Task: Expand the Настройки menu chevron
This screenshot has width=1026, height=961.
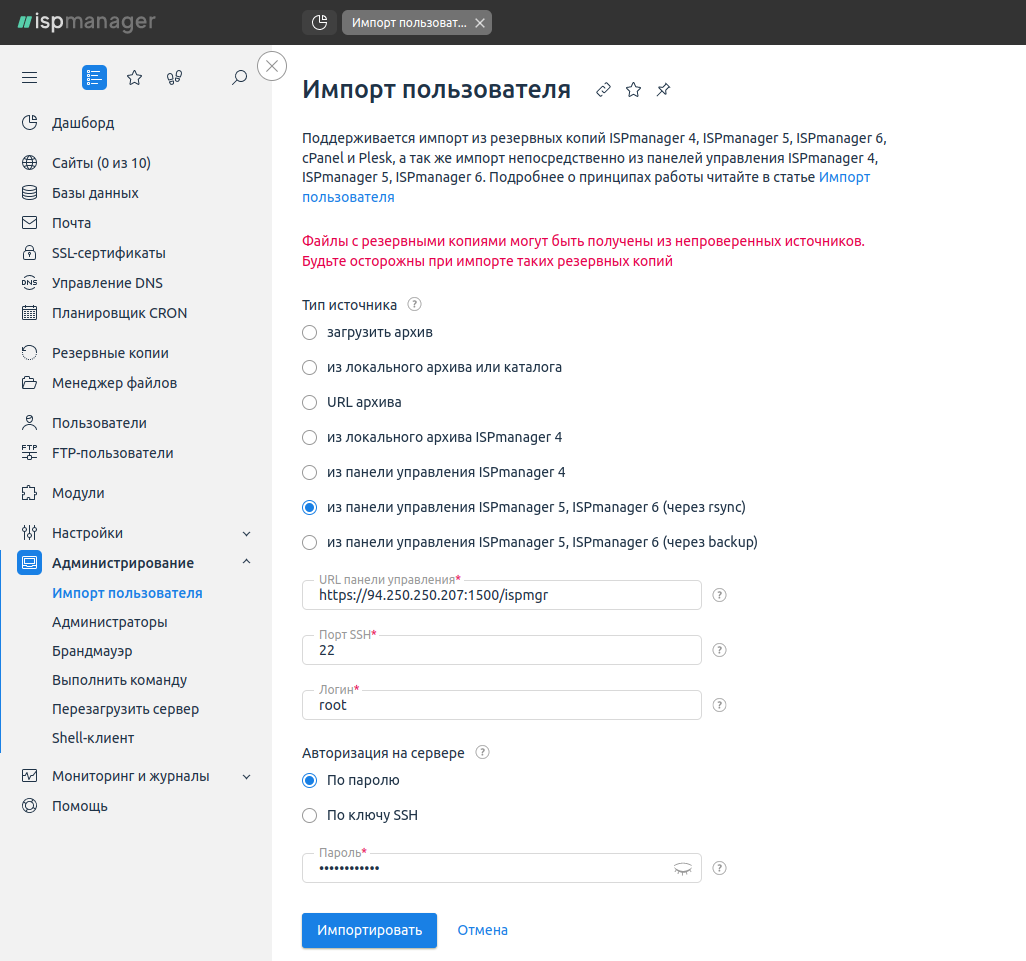Action: pyautogui.click(x=247, y=534)
